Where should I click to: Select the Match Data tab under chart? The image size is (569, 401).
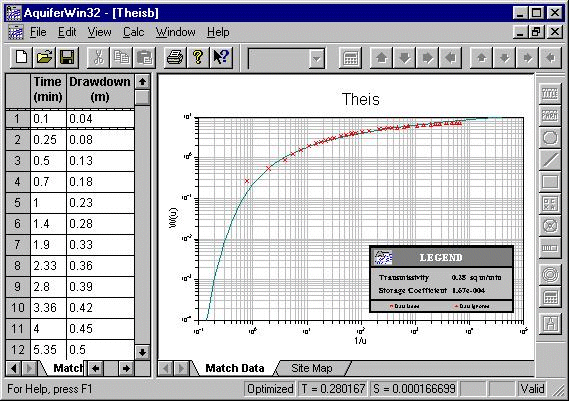tap(235, 368)
